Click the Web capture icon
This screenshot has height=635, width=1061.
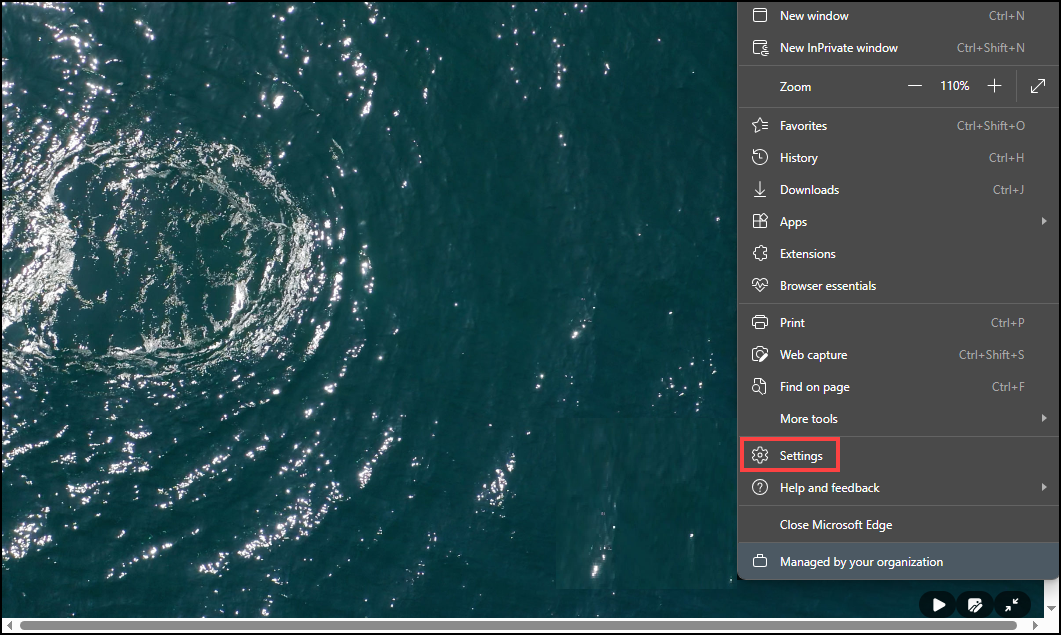pyautogui.click(x=760, y=355)
